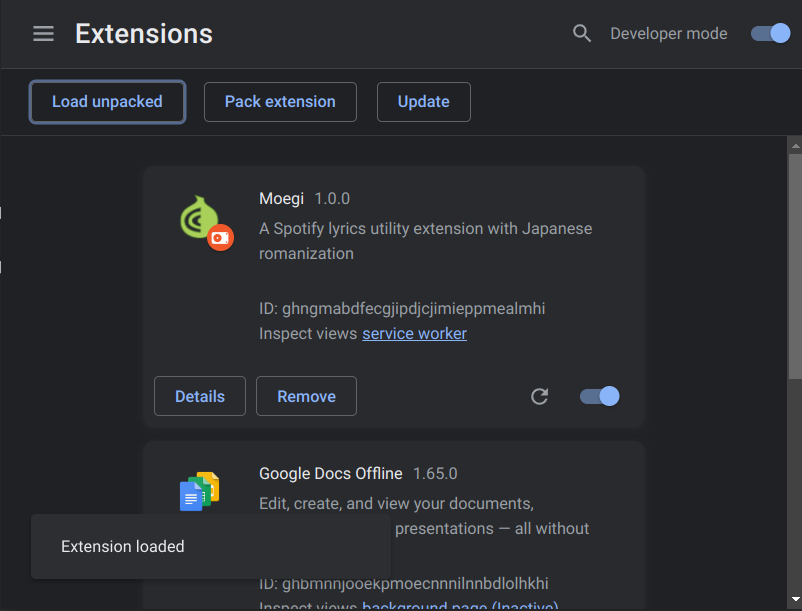Click the Moegi ID text
Image resolution: width=802 pixels, height=611 pixels.
[402, 308]
